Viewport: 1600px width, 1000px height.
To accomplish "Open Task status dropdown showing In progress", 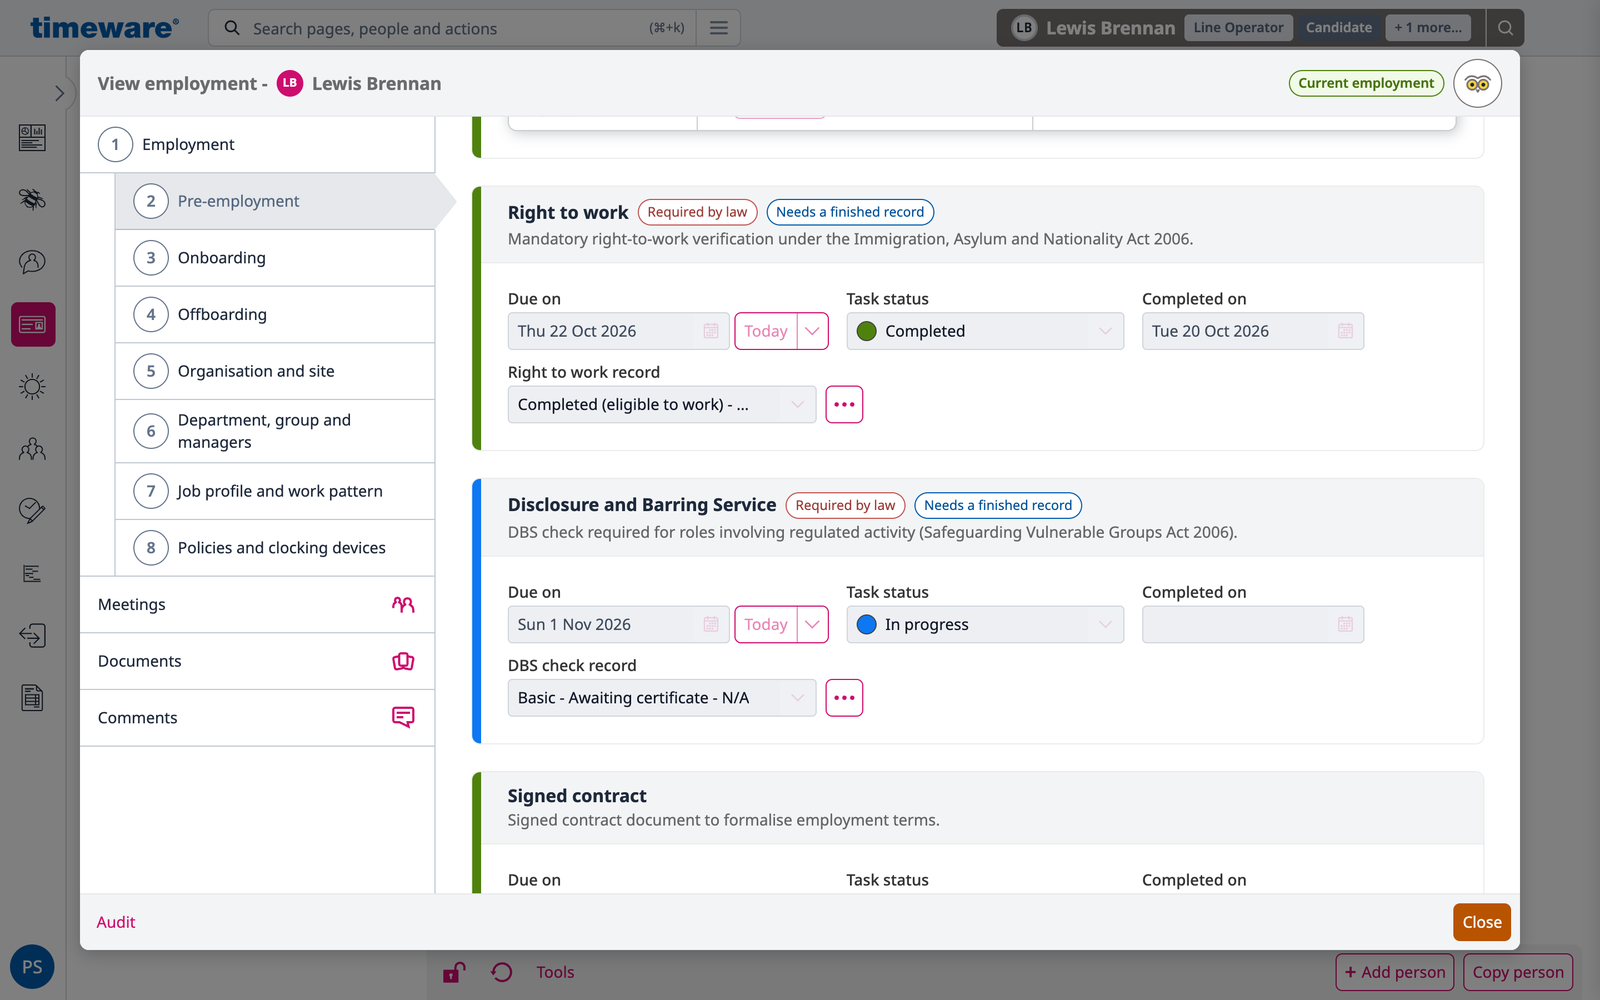I will (985, 624).
